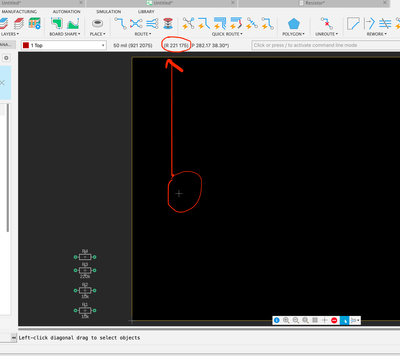Click the red stacked-layers icon in Layers group
Screen dimensions: 400x362
pyautogui.click(x=19, y=23)
